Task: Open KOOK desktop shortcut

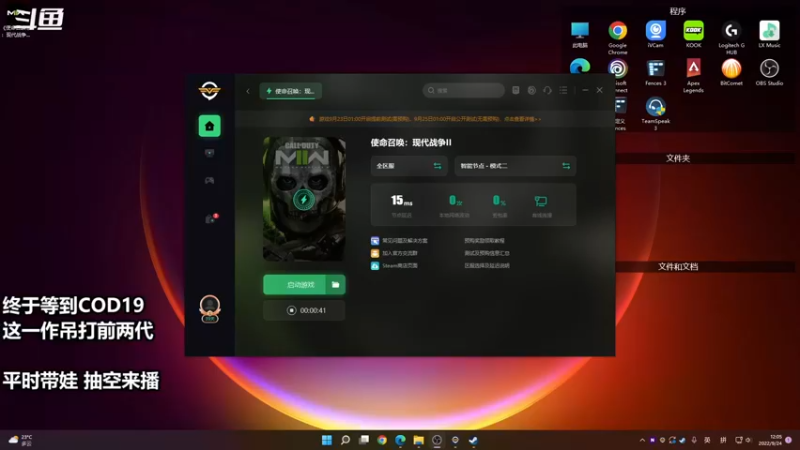Action: [693, 34]
